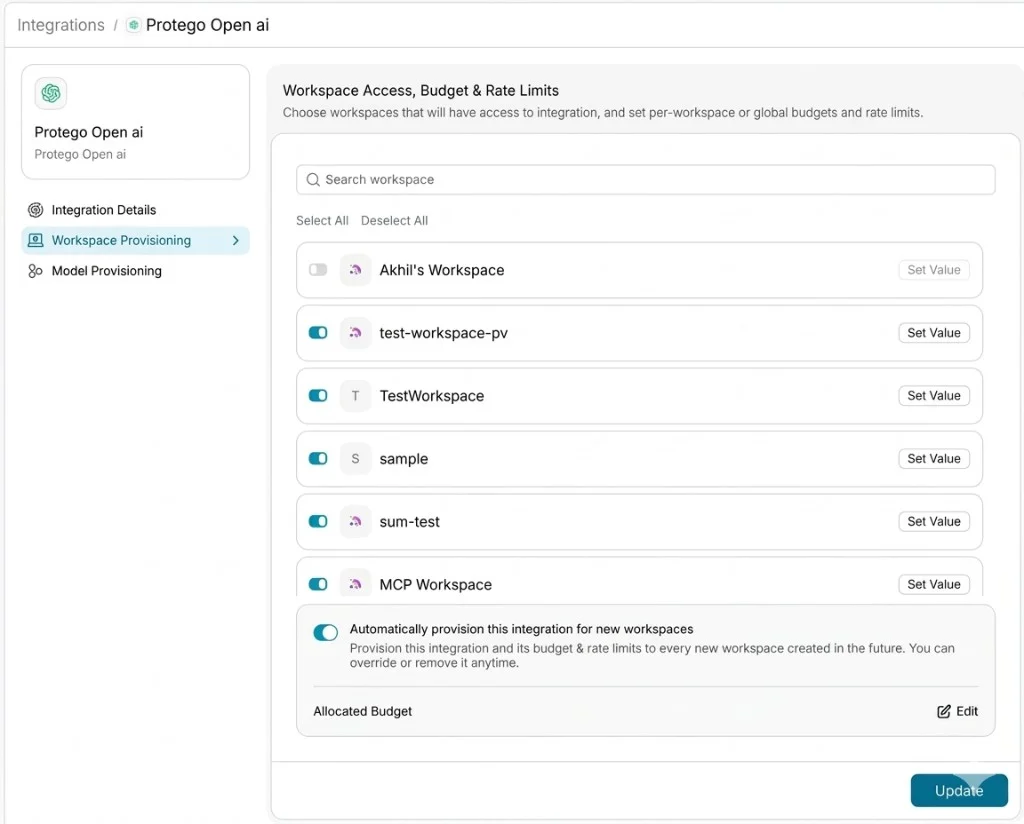Set Value for TestWorkspace
1024x824 pixels.
tap(934, 396)
